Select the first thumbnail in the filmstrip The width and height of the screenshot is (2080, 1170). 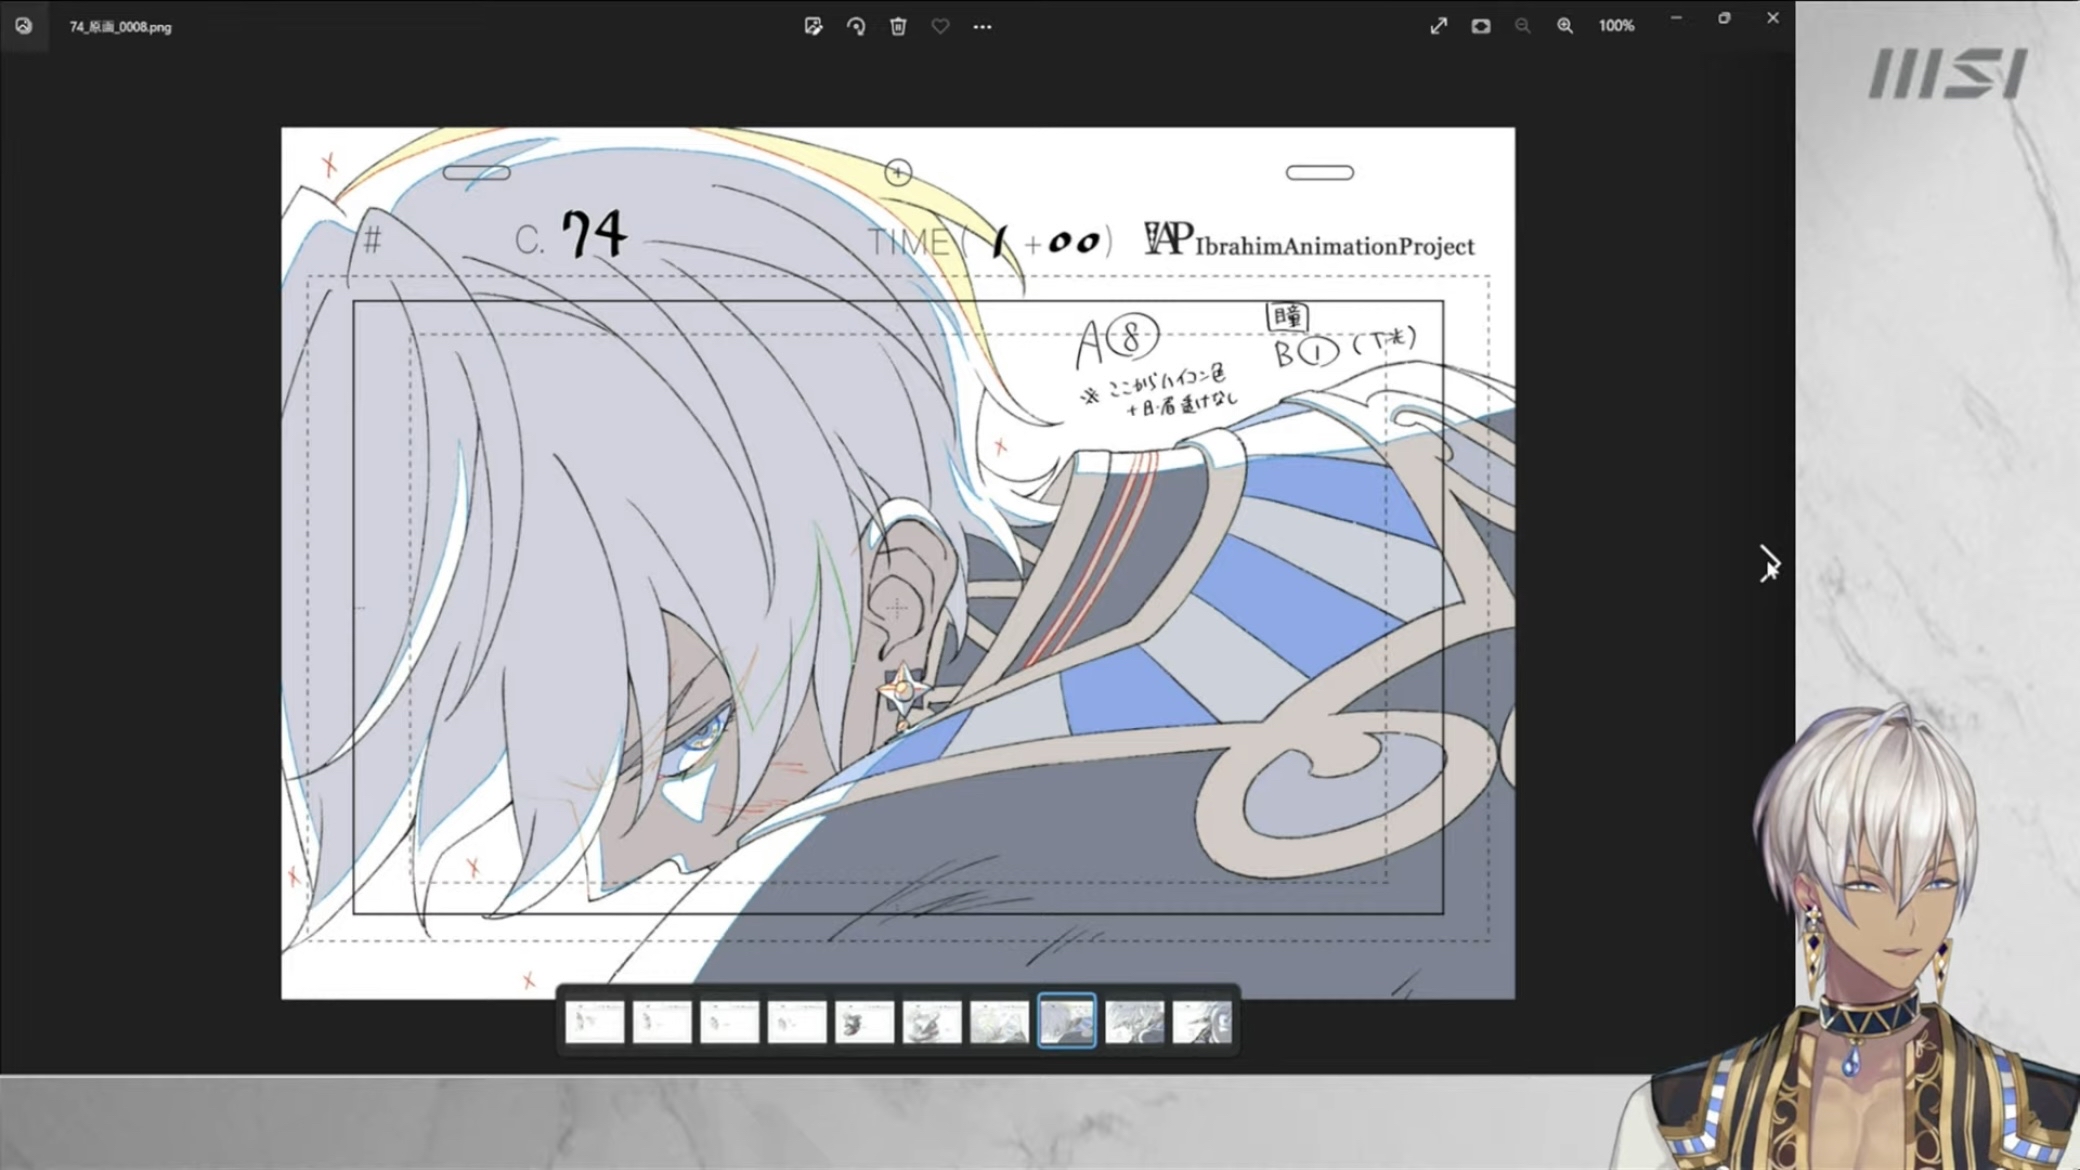point(595,1022)
